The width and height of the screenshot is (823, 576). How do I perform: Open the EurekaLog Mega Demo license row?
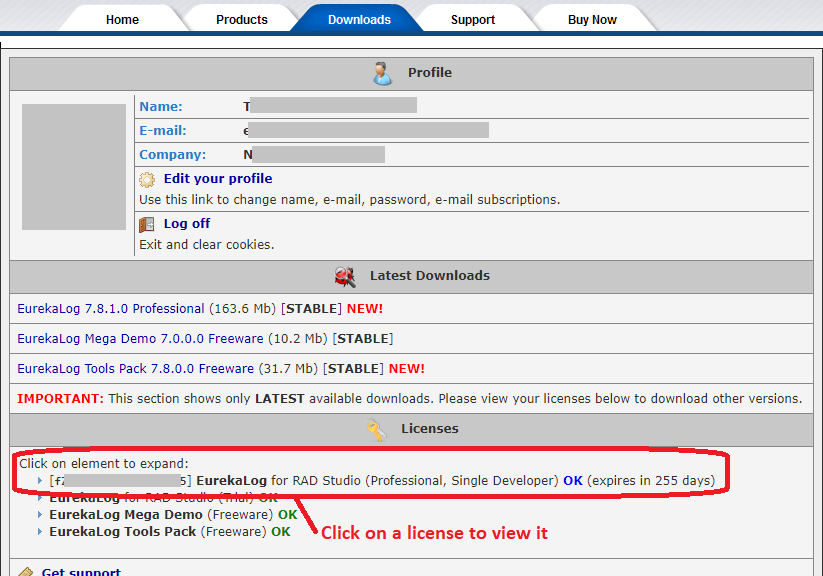click(x=173, y=515)
